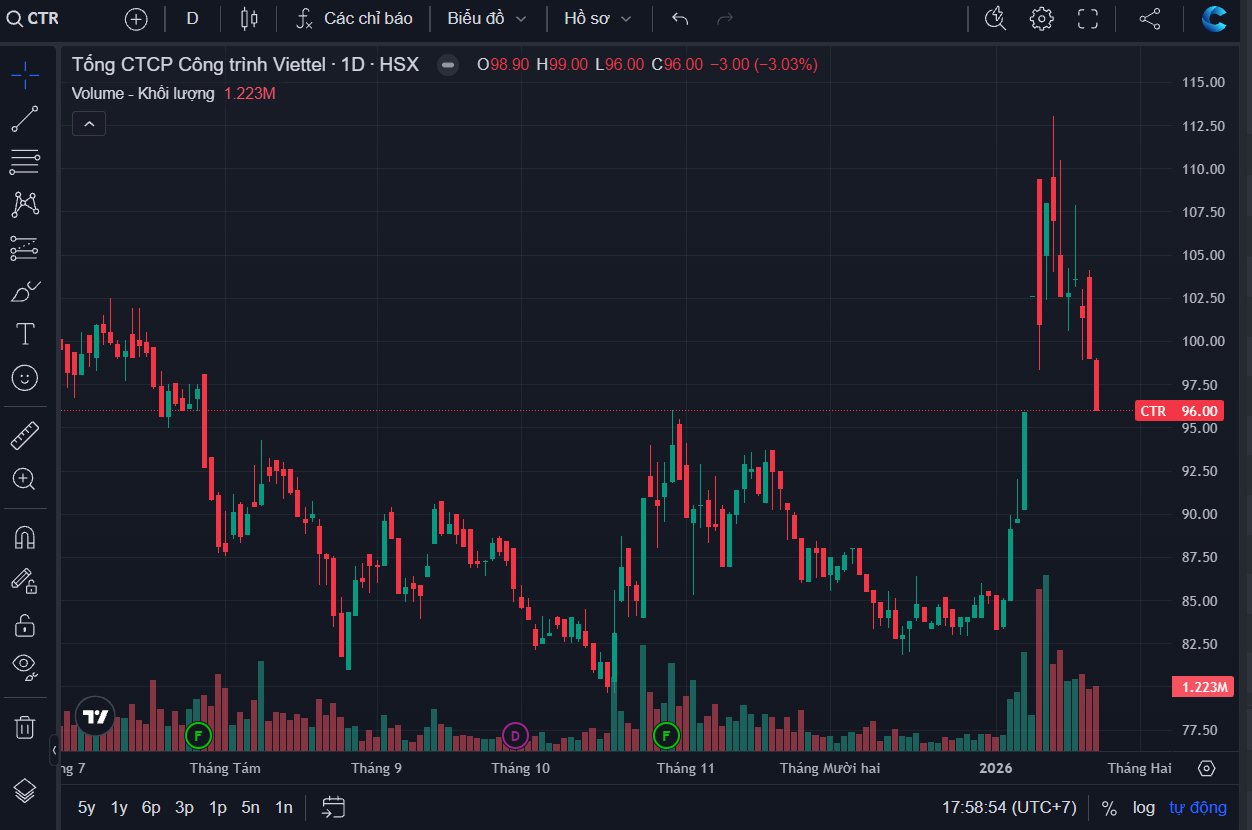Redo the last chart action

[726, 18]
